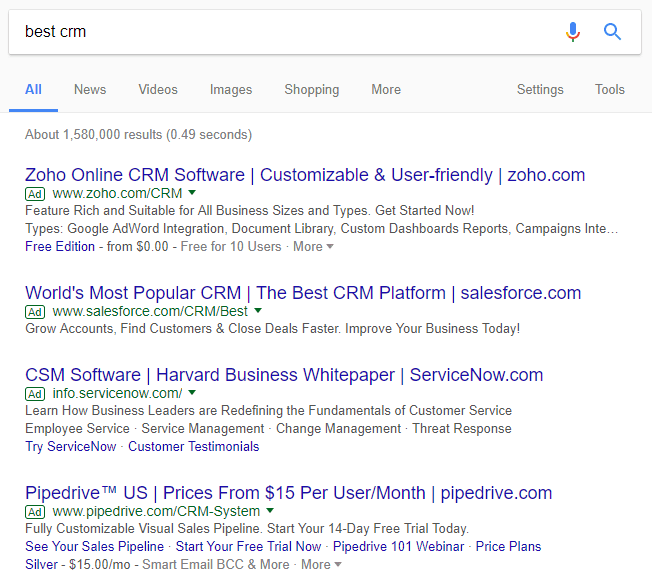652x582 pixels.
Task: Open the CSM Software Harvard Business Whitepaper link
Action: tap(284, 375)
